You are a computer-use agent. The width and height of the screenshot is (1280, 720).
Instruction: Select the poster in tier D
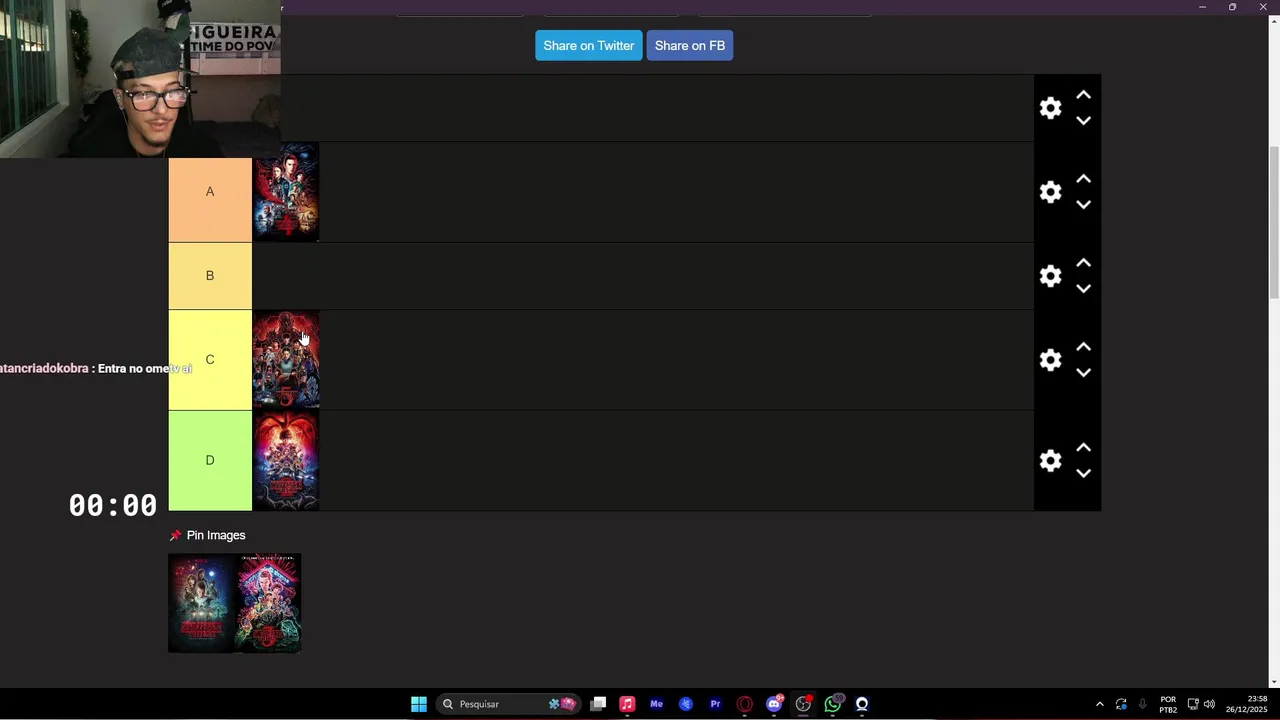tap(286, 460)
